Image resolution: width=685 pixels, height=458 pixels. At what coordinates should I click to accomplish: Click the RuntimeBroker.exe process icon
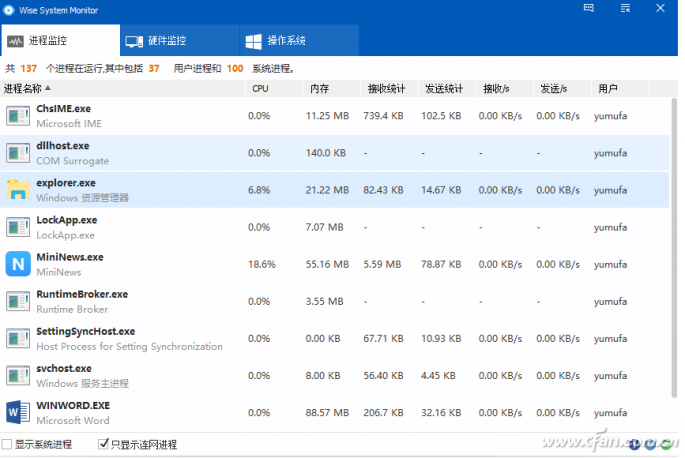tap(18, 302)
